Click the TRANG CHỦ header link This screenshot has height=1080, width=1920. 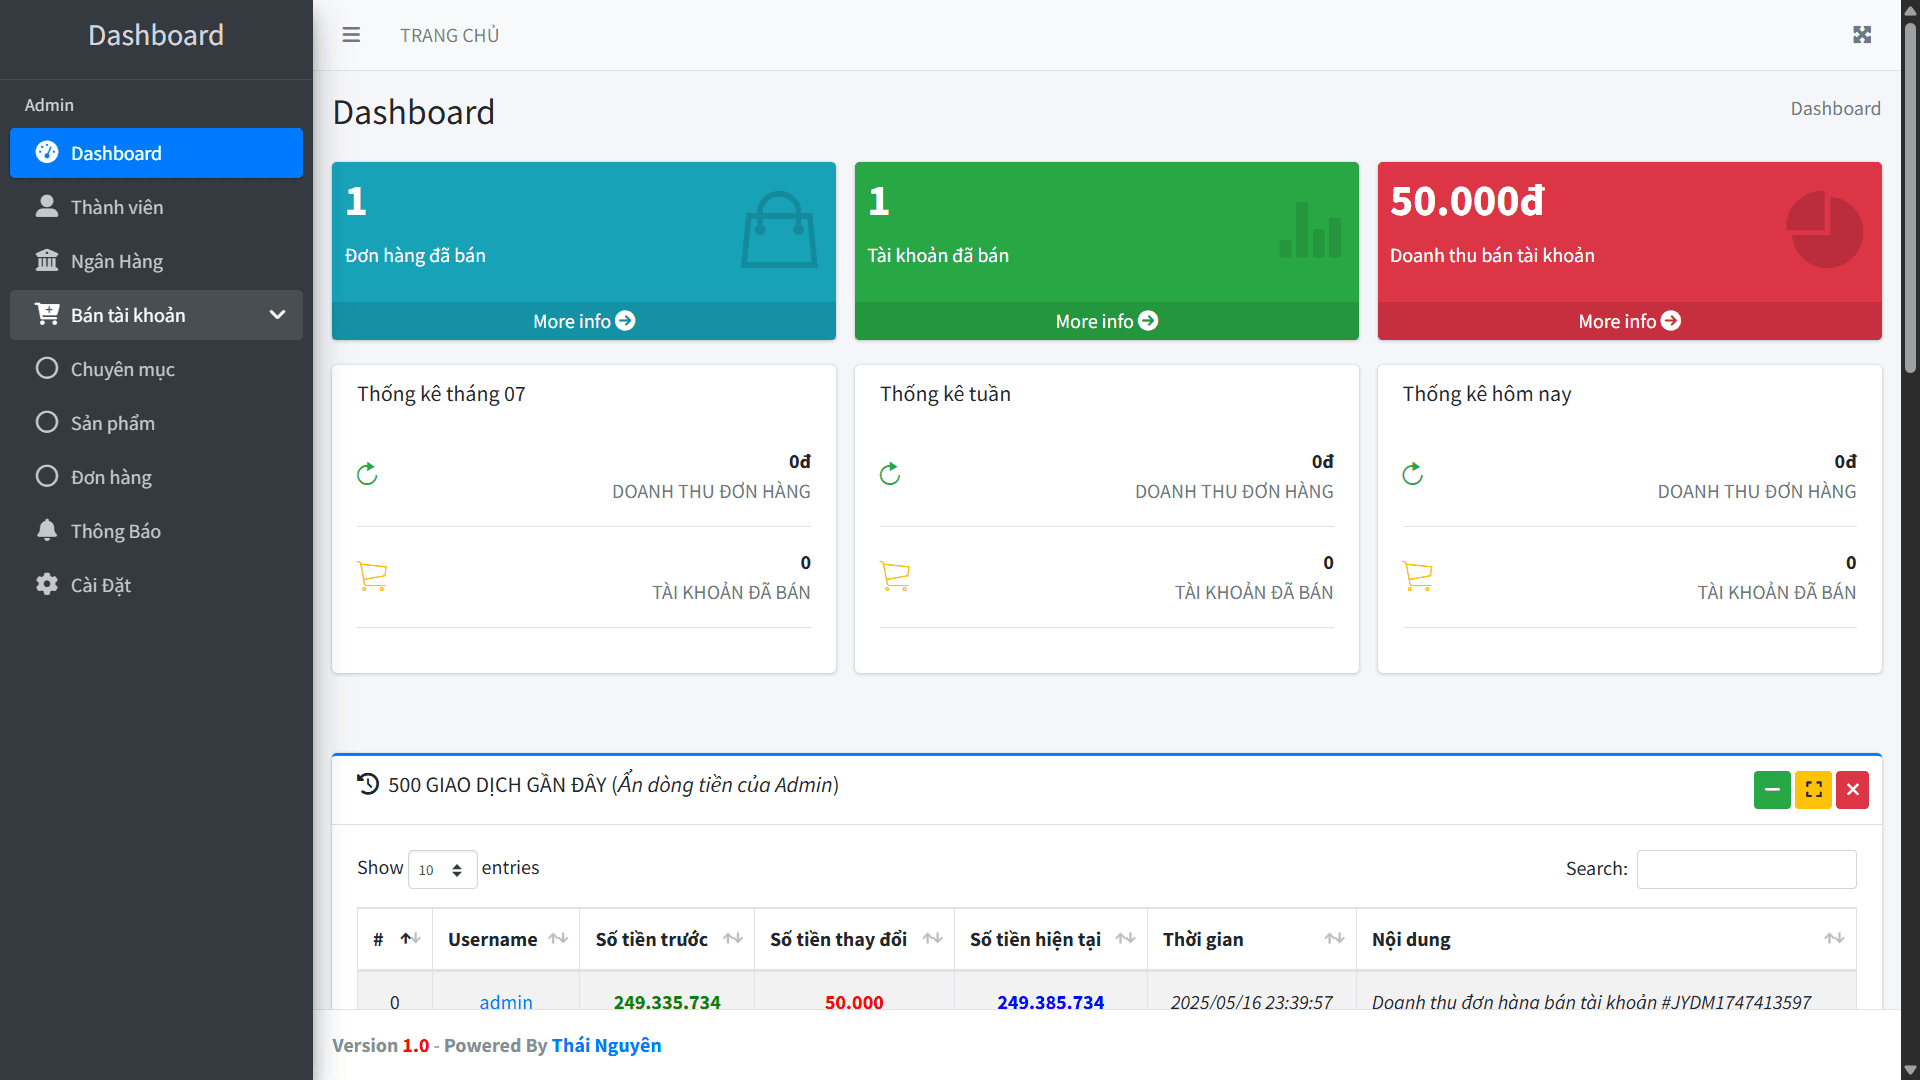point(449,35)
